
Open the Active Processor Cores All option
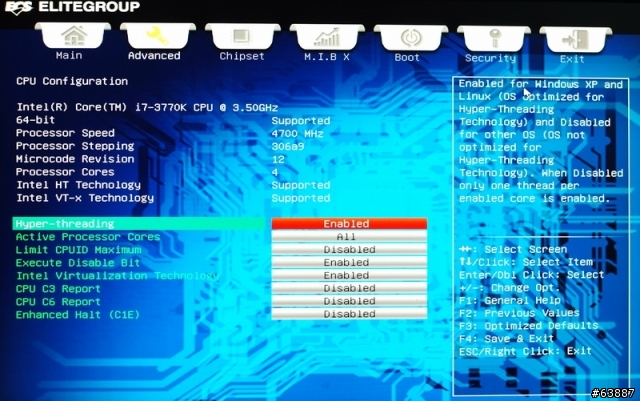point(349,236)
